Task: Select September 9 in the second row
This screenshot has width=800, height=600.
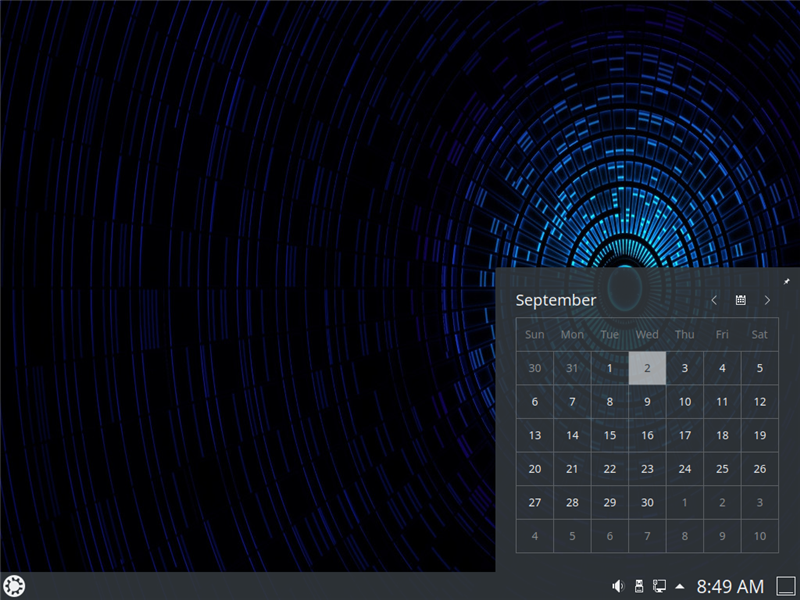Action: click(x=647, y=402)
